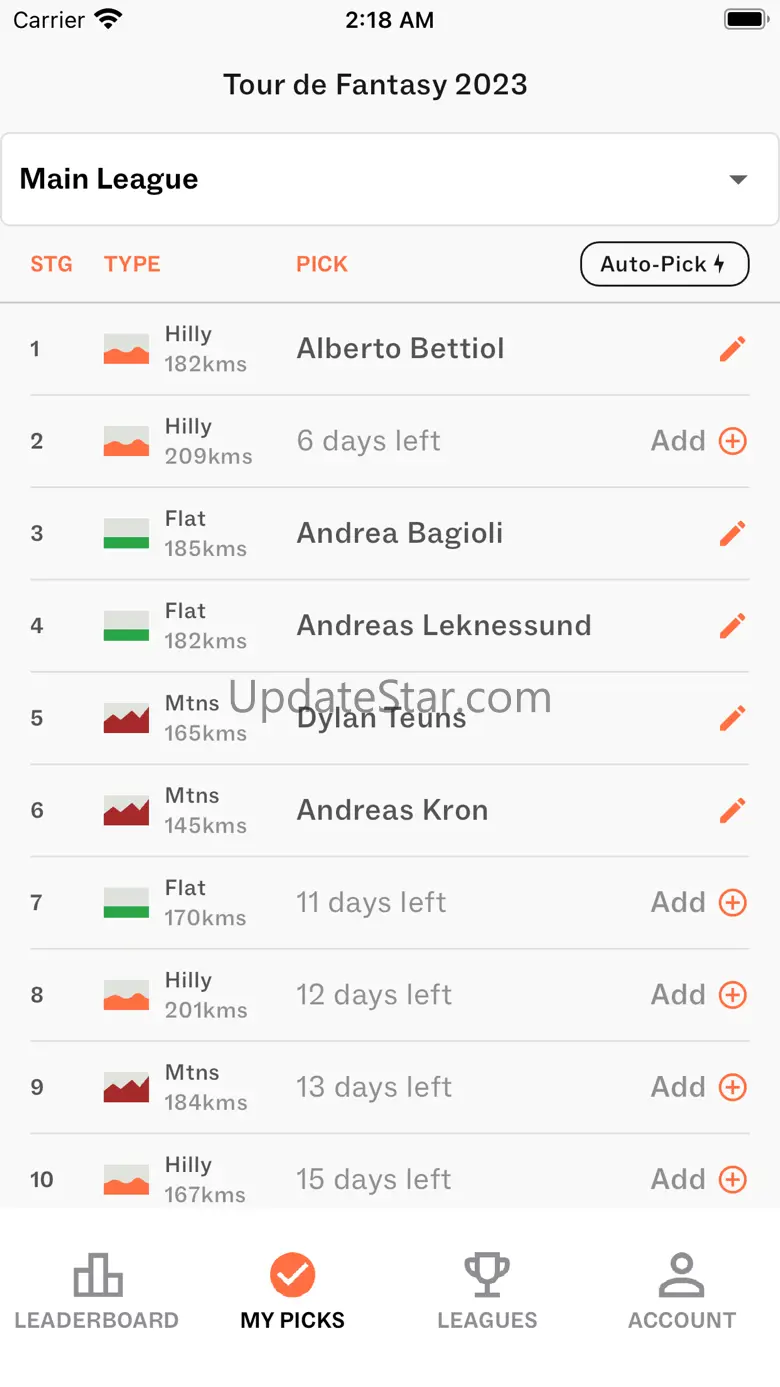780x1387 pixels.
Task: Click the dropdown arrow in league selector
Action: click(738, 180)
